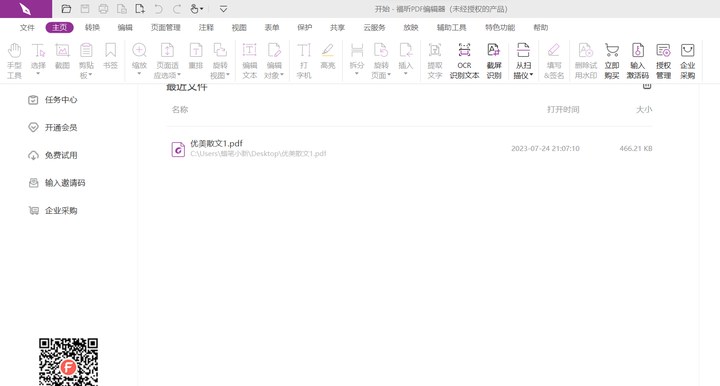Screen dimensions: 720x386
Task: Open the 云服务 cloud services tab
Action: click(374, 28)
